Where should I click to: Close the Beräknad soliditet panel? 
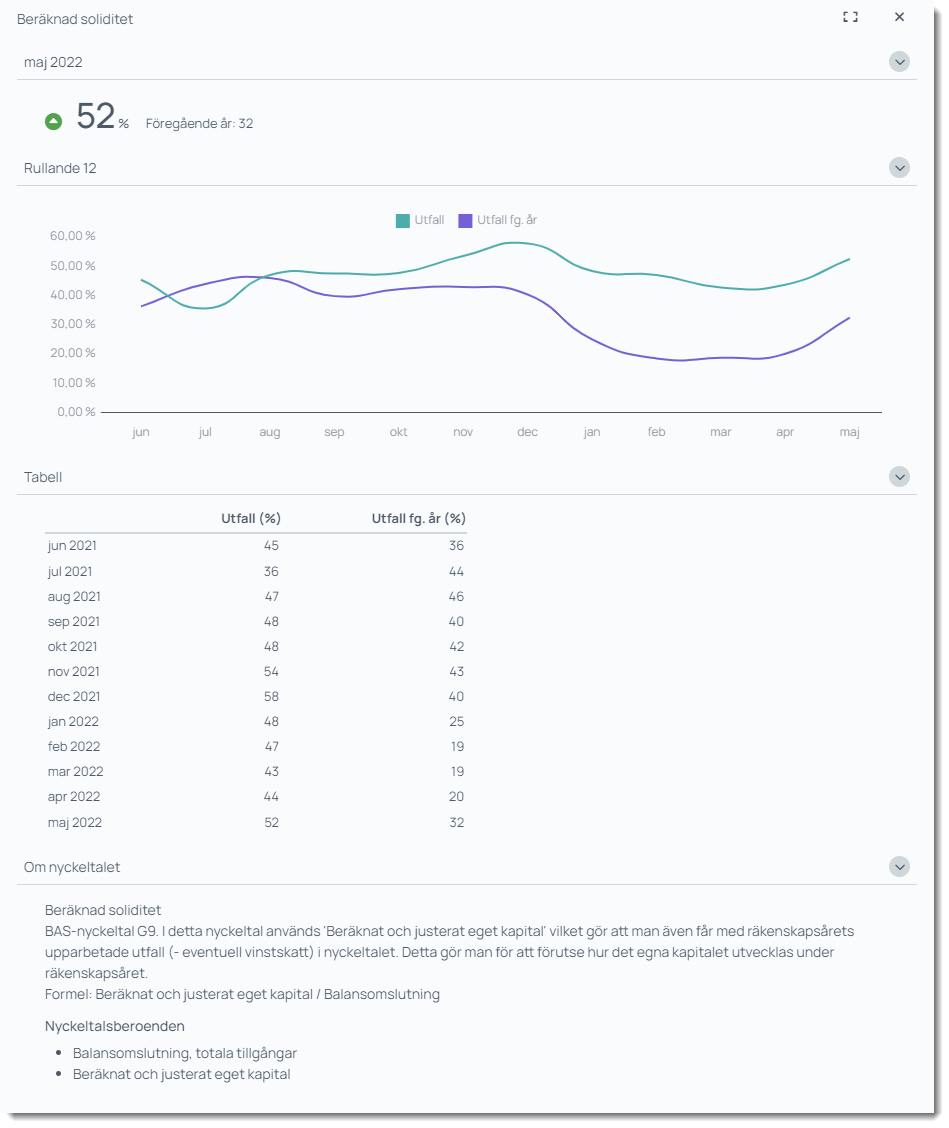899,17
